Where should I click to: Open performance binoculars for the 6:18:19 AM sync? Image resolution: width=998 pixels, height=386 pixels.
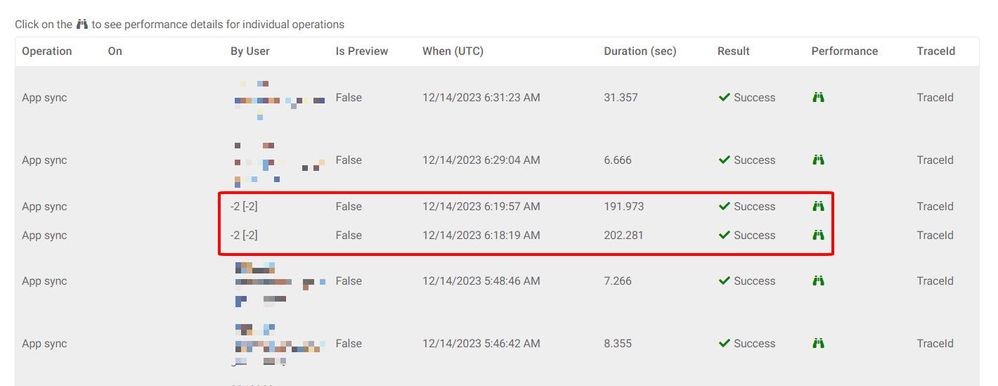tap(819, 235)
